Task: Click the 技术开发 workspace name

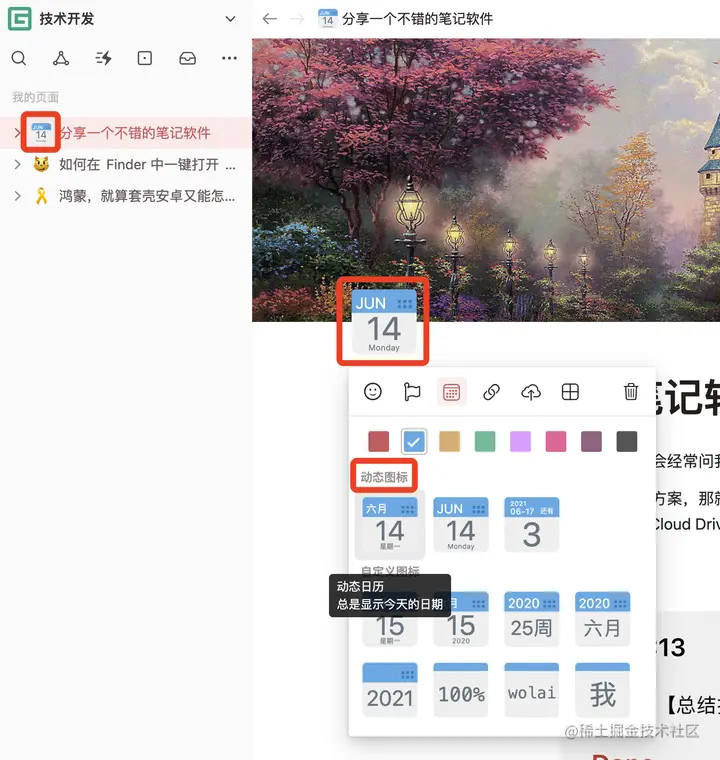Action: [67, 19]
